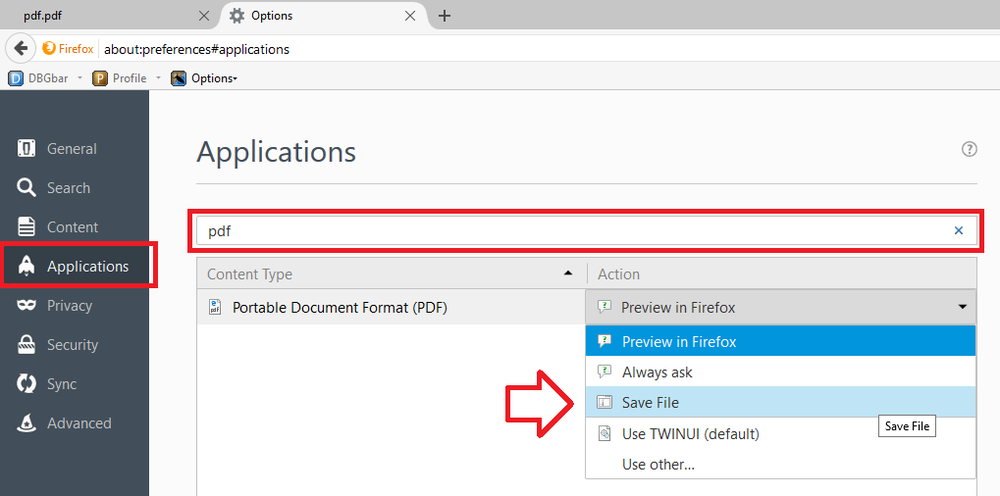This screenshot has height=496, width=1000.
Task: Click the Options tab gear icon
Action: point(237,16)
